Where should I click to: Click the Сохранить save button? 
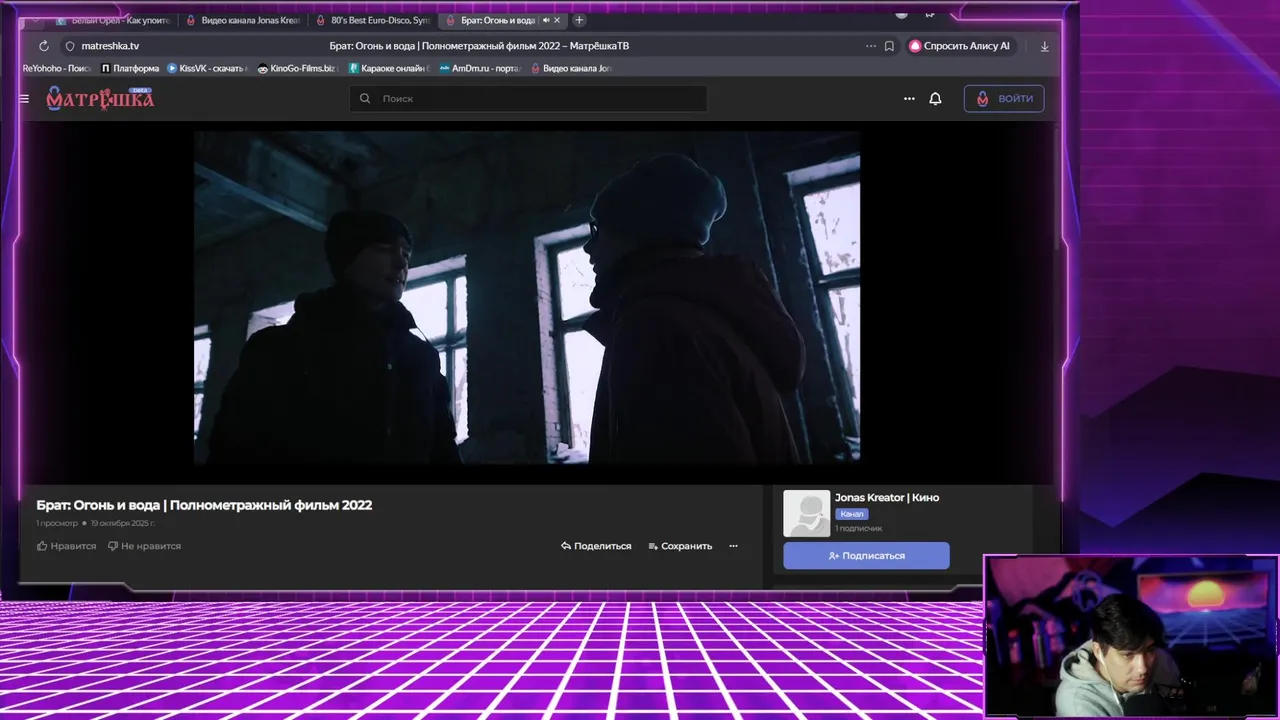680,546
